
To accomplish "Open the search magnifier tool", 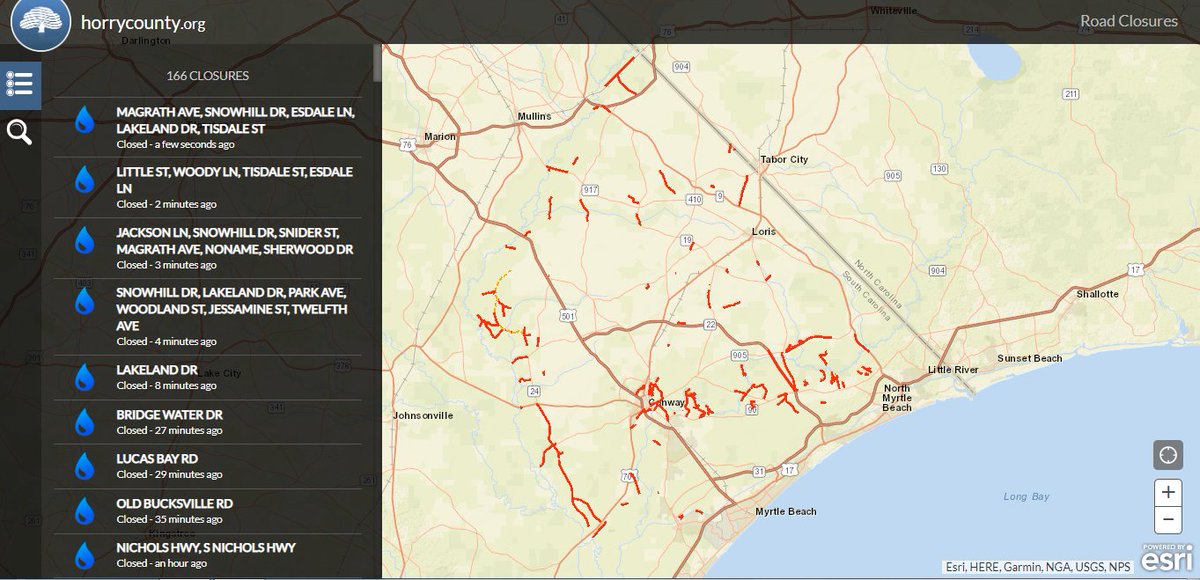I will (21, 132).
